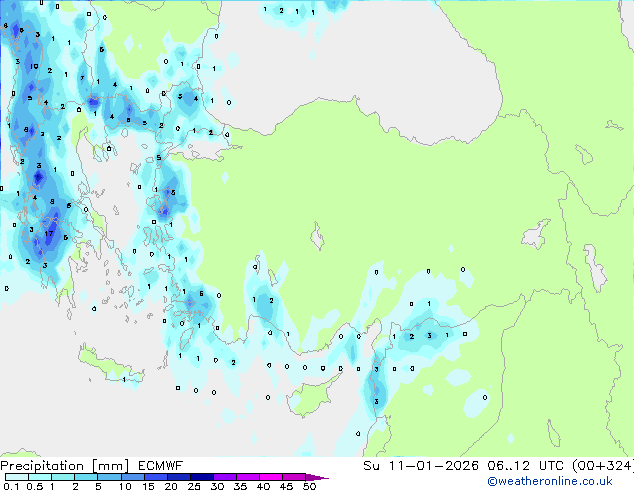Click the "Su 11-01-2026" date text
The height and width of the screenshot is (490, 634).
[x=421, y=466]
